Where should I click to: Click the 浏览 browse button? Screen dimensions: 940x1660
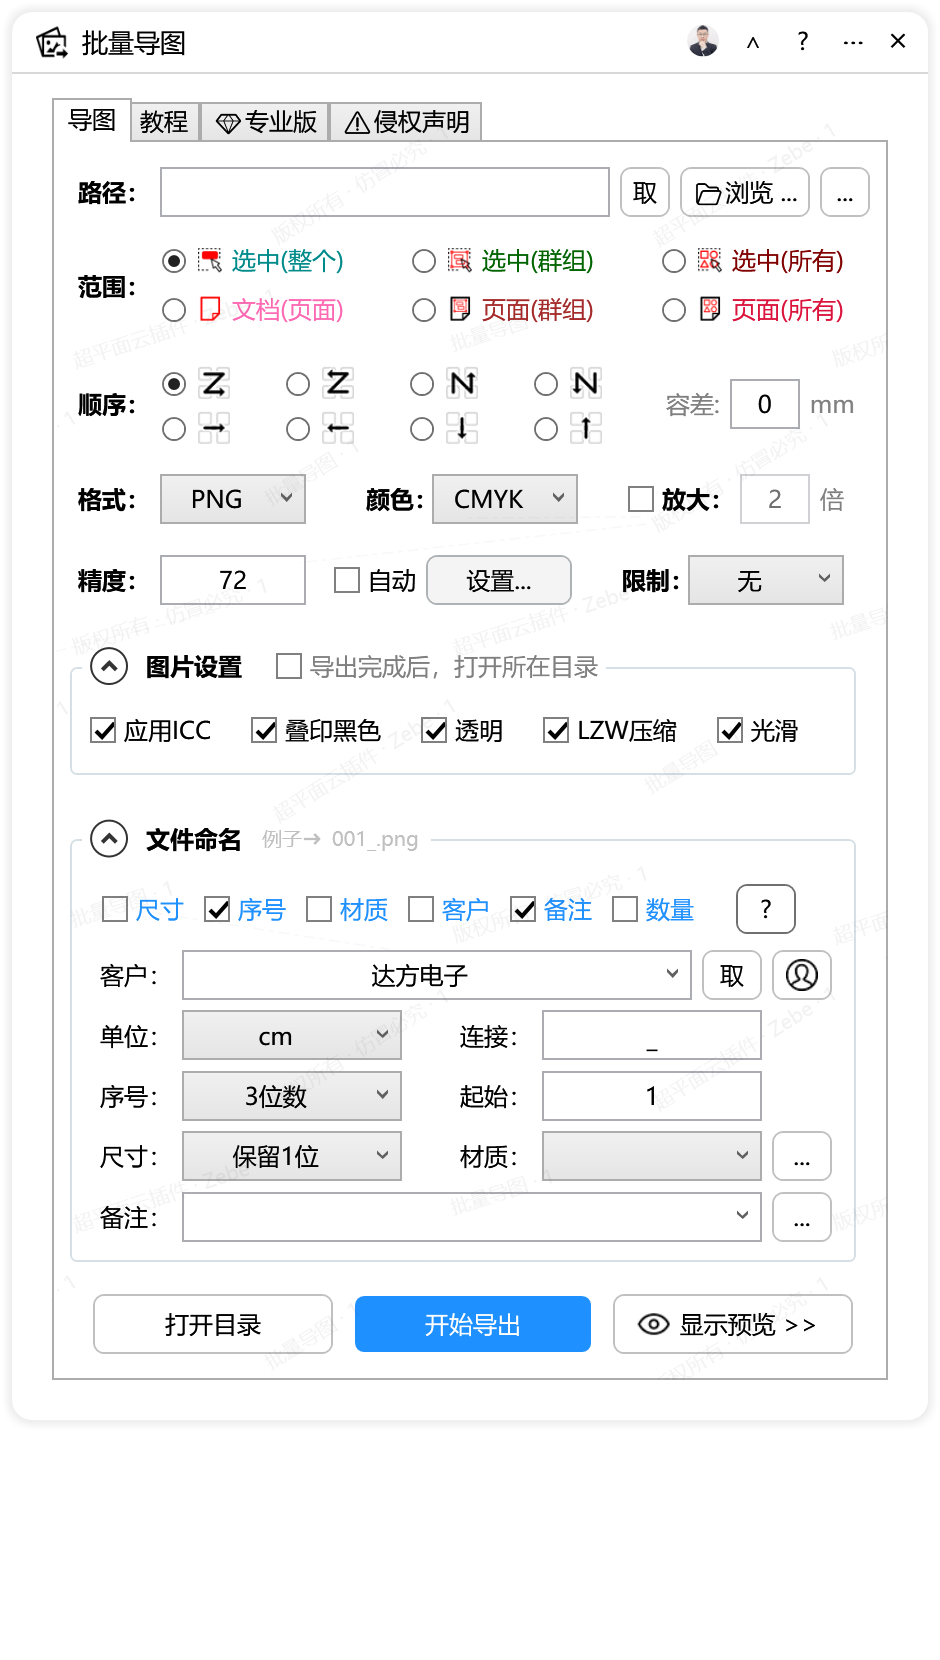coord(746,192)
